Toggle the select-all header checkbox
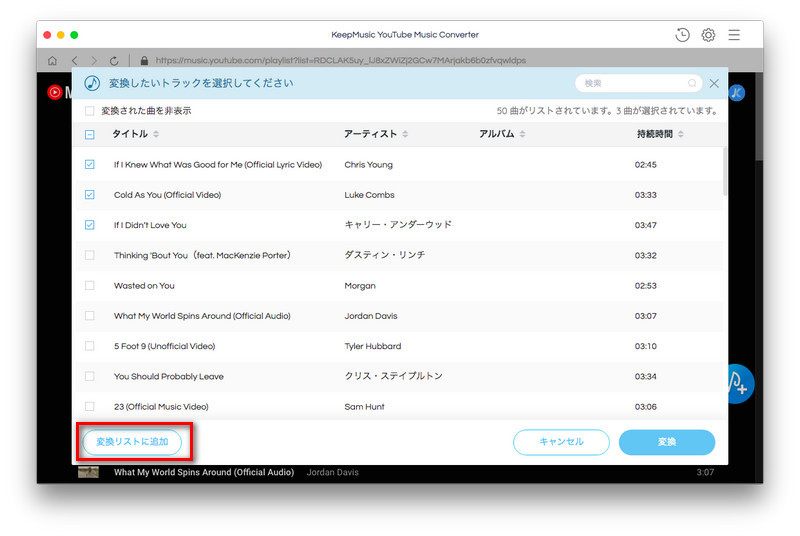The height and width of the screenshot is (536, 800). click(x=90, y=134)
